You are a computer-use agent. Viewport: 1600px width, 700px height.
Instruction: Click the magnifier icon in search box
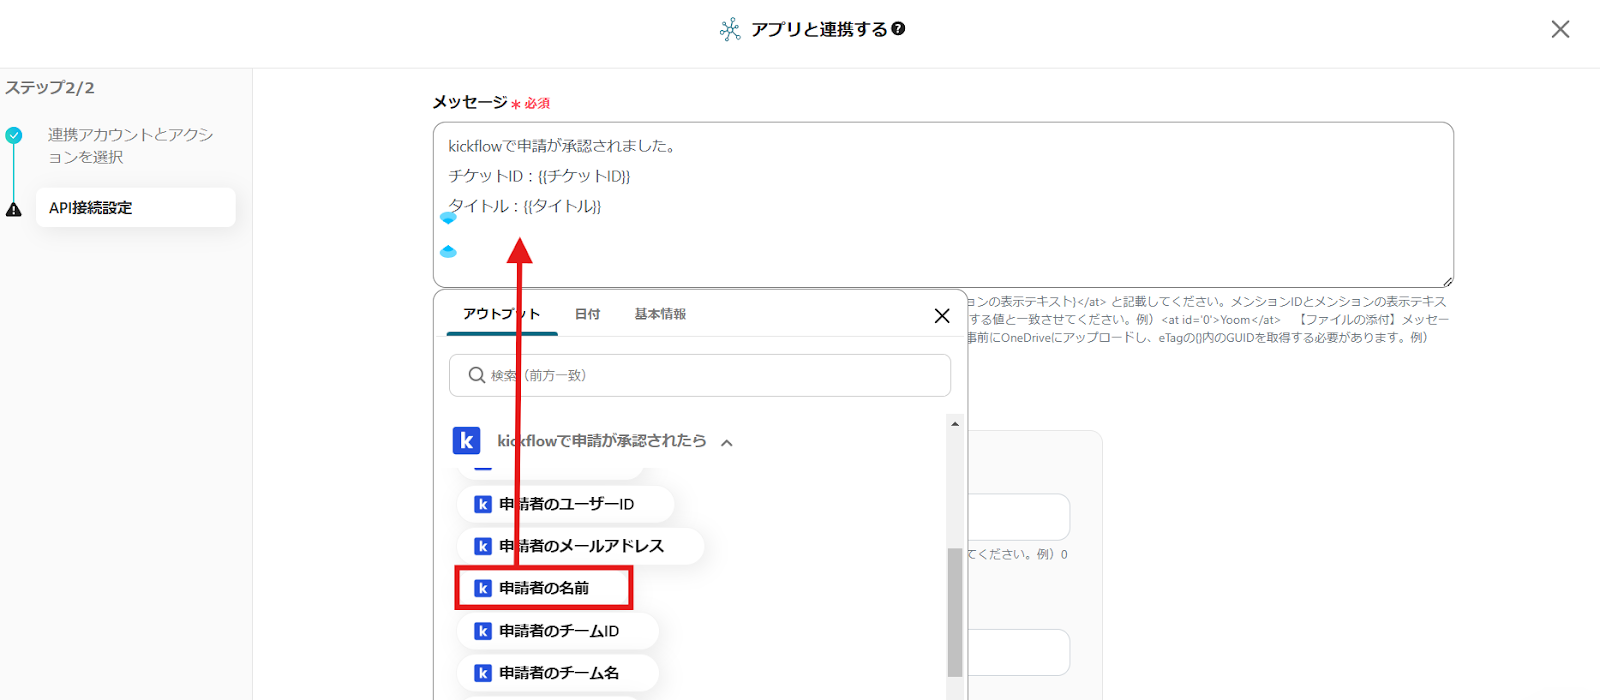point(477,375)
